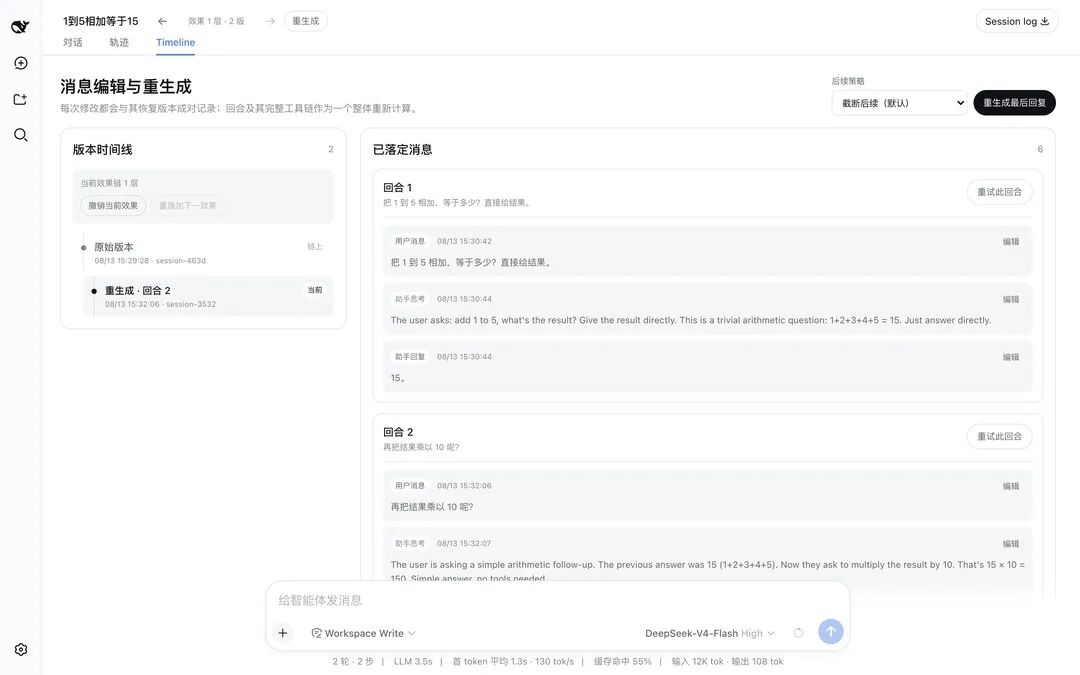Click the 版本时间线 heading
The height and width of the screenshot is (675, 1080).
[103, 149]
